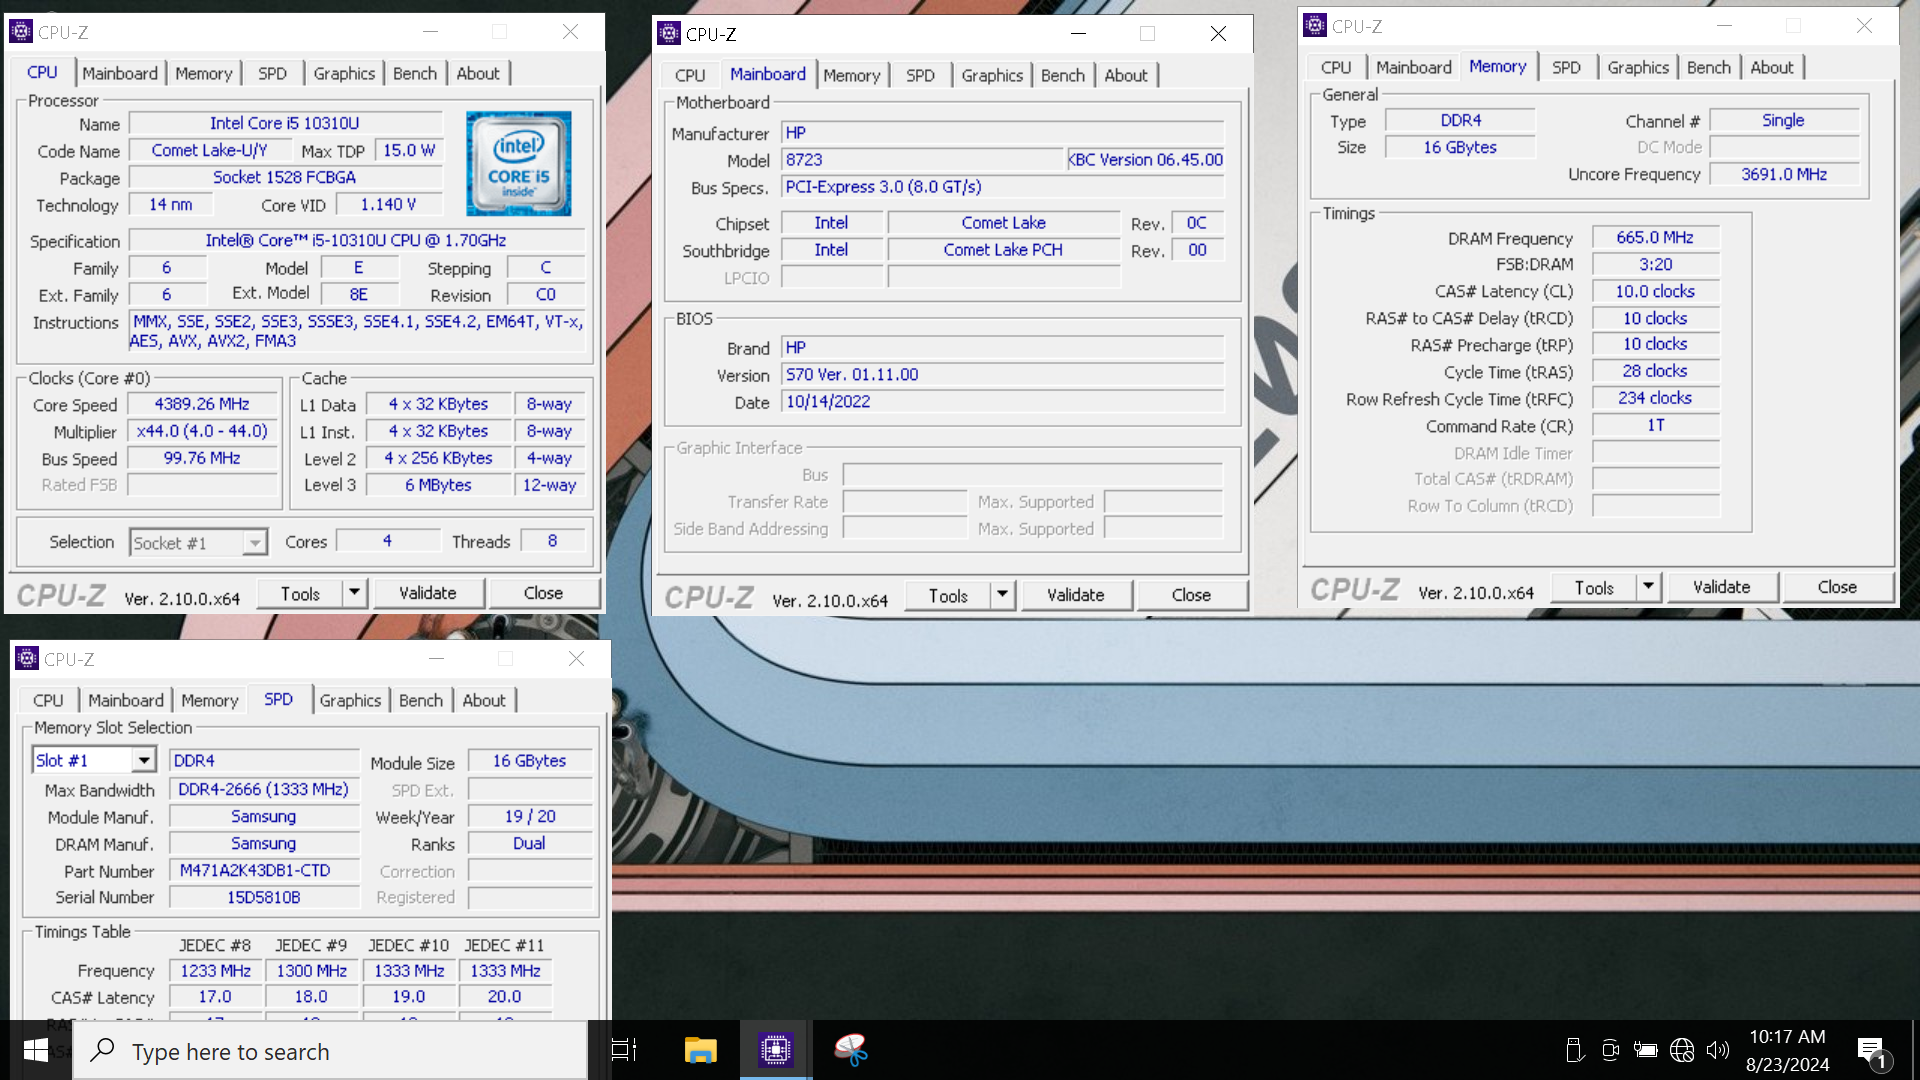Click the BIOS date 10/14/2022 field
Viewport: 1920px width, 1080px height.
click(x=1003, y=402)
